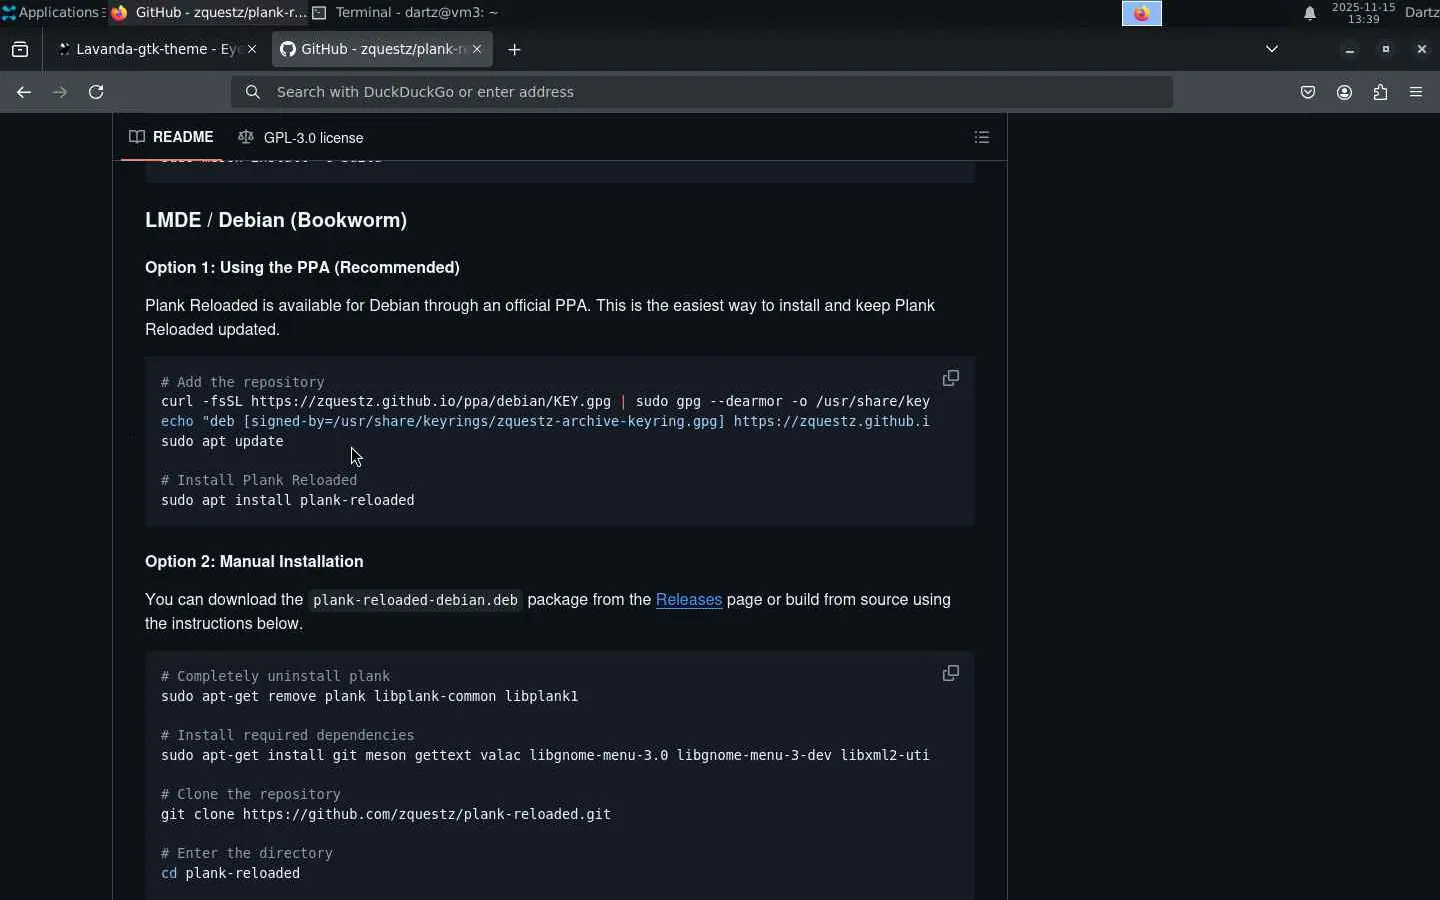The width and height of the screenshot is (1440, 900).
Task: Click the echo "deb [signed-by=..." line
Action: pos(545,421)
